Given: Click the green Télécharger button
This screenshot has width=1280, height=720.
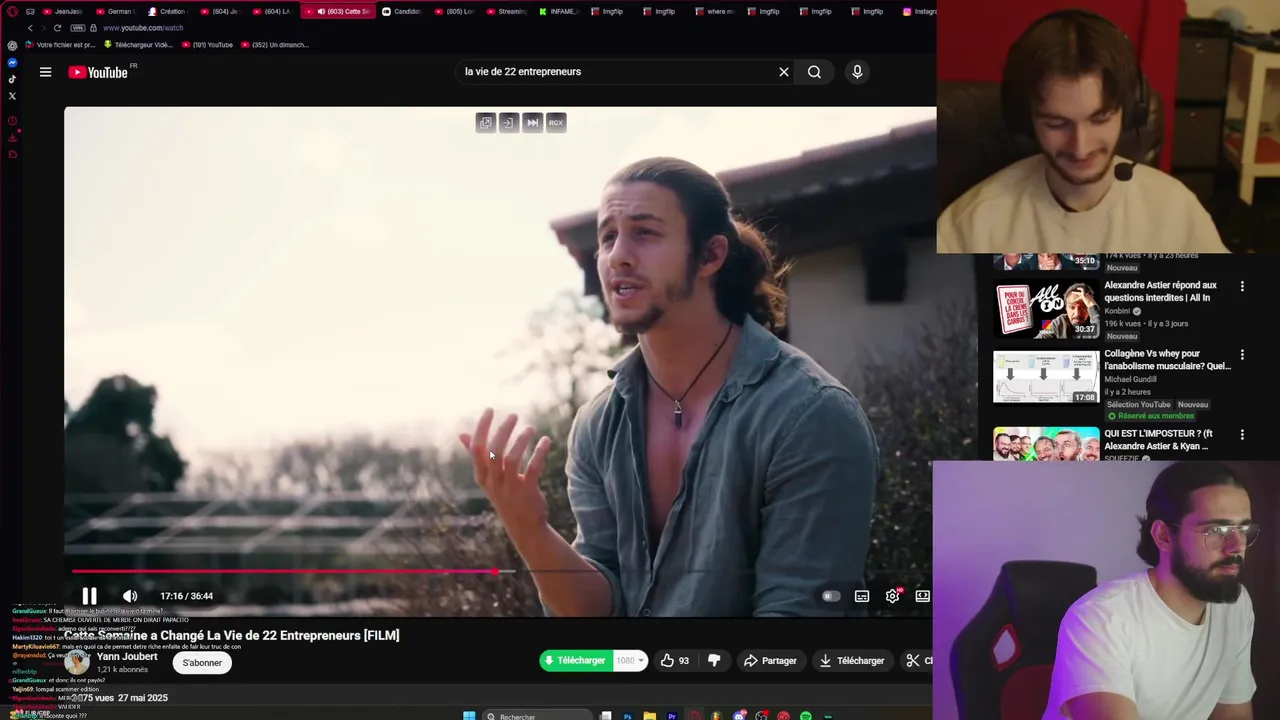Looking at the screenshot, I should pyautogui.click(x=575, y=661).
